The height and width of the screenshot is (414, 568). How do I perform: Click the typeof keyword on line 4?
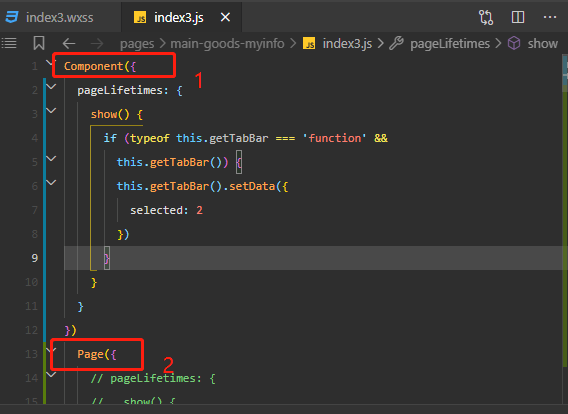pos(150,138)
